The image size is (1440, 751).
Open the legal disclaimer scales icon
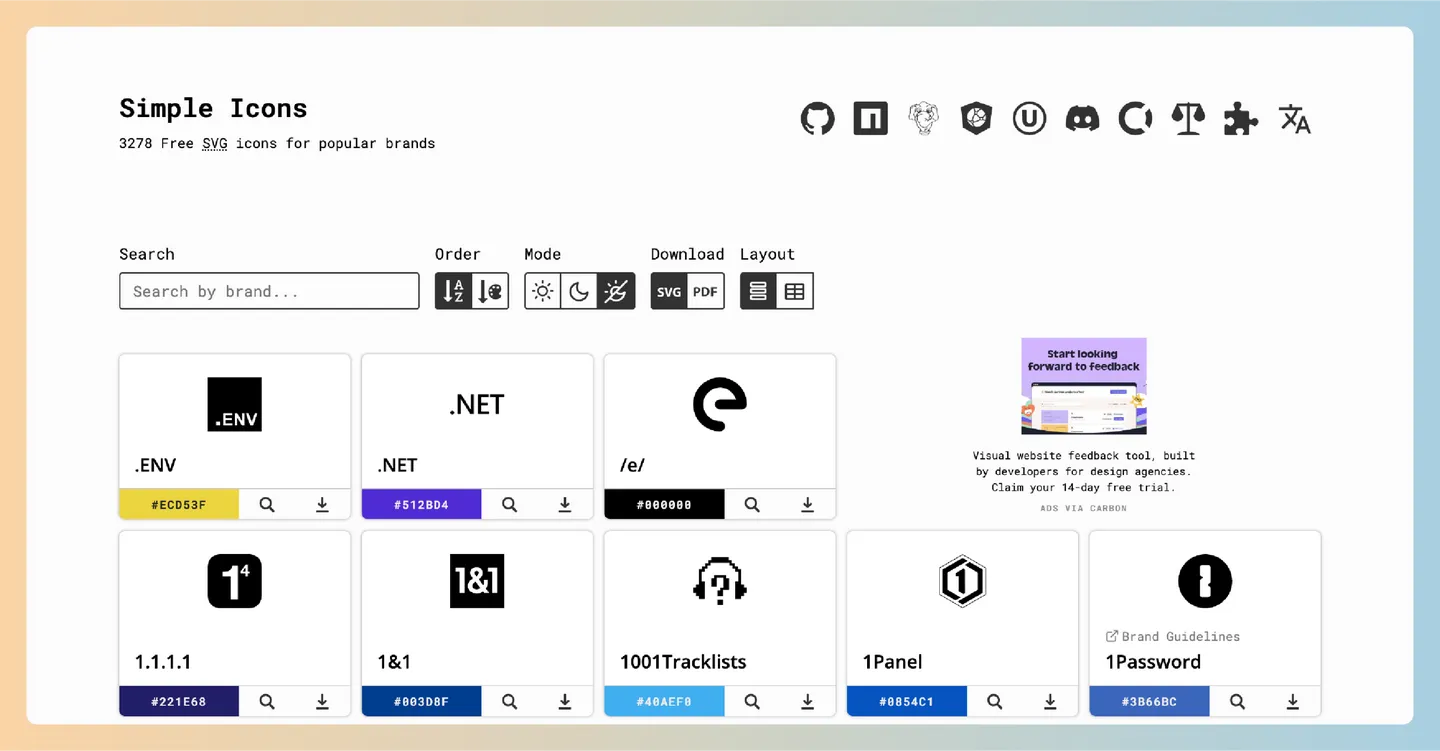tap(1188, 119)
